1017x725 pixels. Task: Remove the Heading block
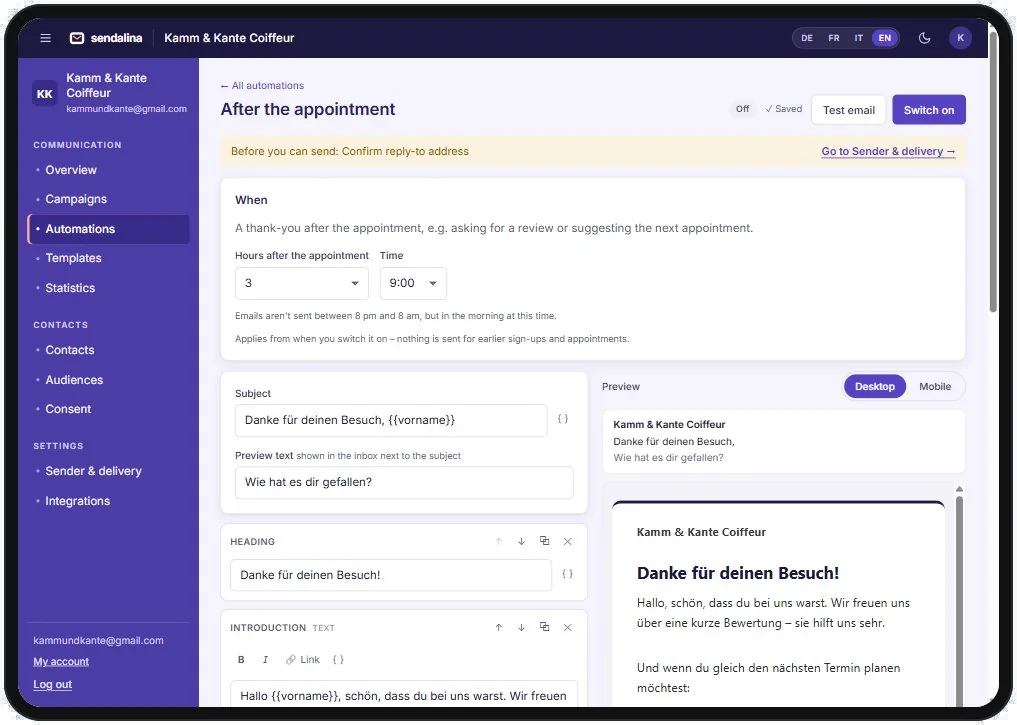click(x=568, y=541)
